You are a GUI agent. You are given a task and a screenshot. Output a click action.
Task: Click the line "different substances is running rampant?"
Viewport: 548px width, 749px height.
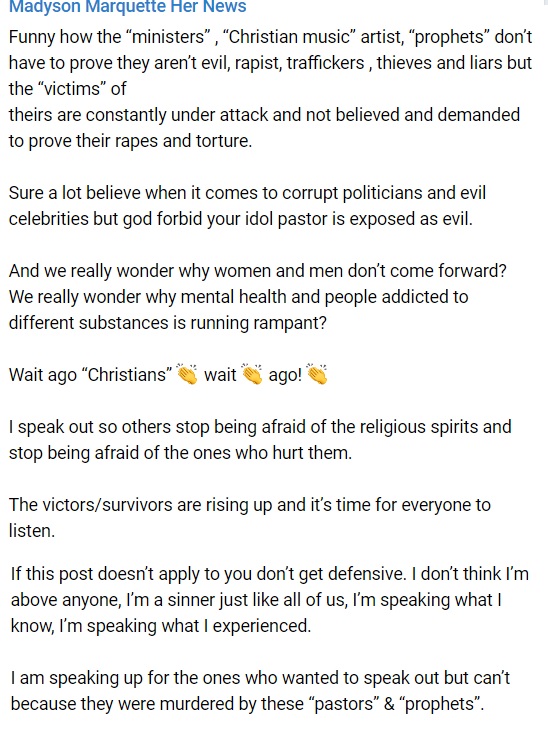pyautogui.click(x=167, y=322)
